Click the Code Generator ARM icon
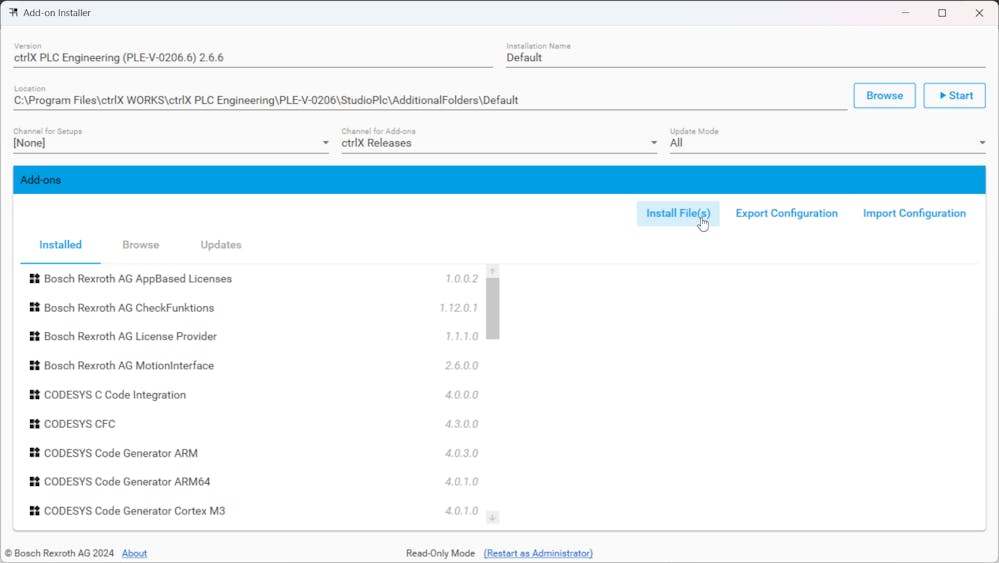This screenshot has height=563, width=999. click(x=34, y=452)
